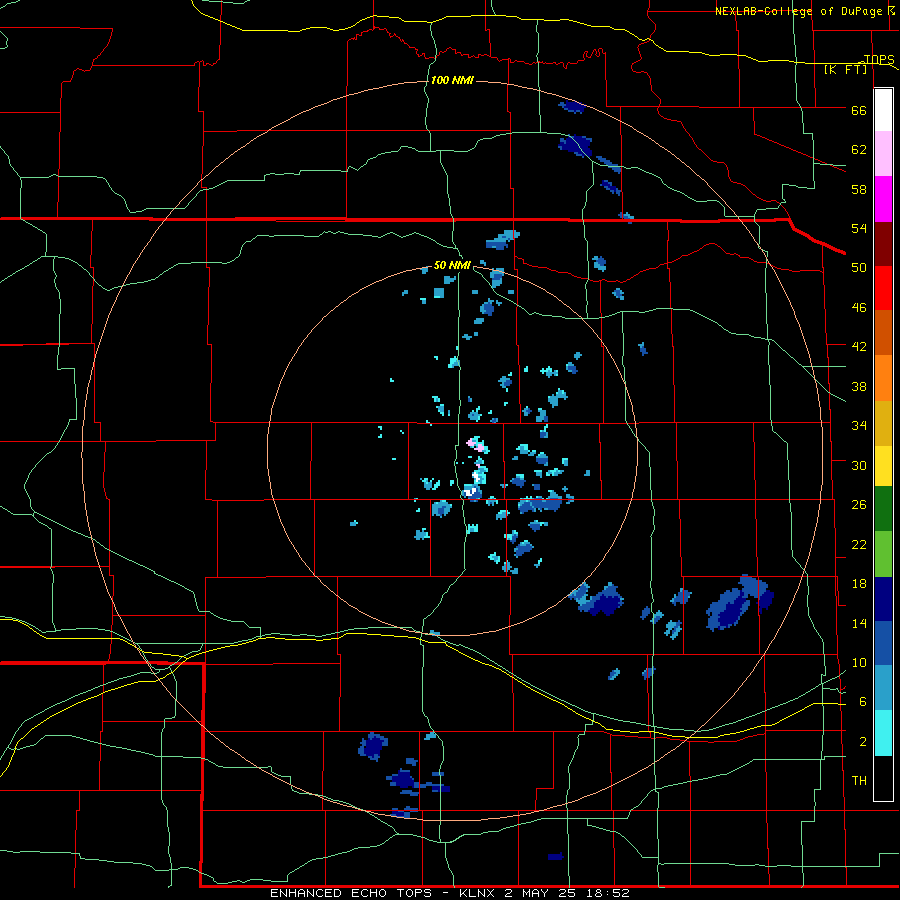Click the 22 legend value
The width and height of the screenshot is (900, 900).
(x=859, y=544)
